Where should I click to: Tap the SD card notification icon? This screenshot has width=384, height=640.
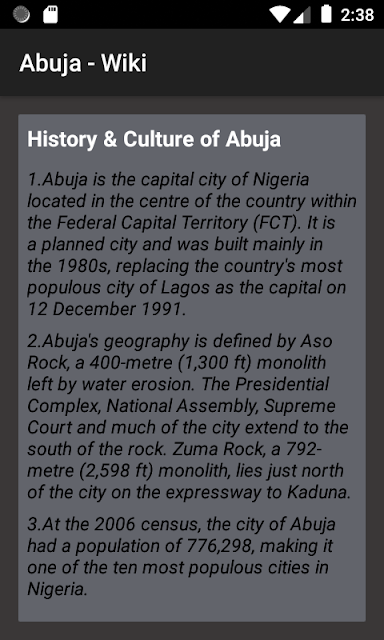click(51, 15)
